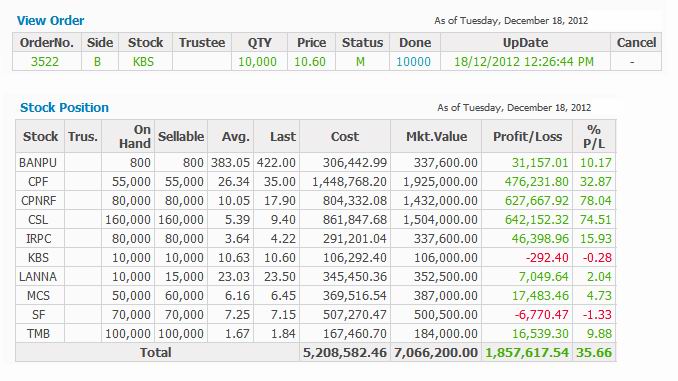Click the Stock Position heading

coord(64,108)
